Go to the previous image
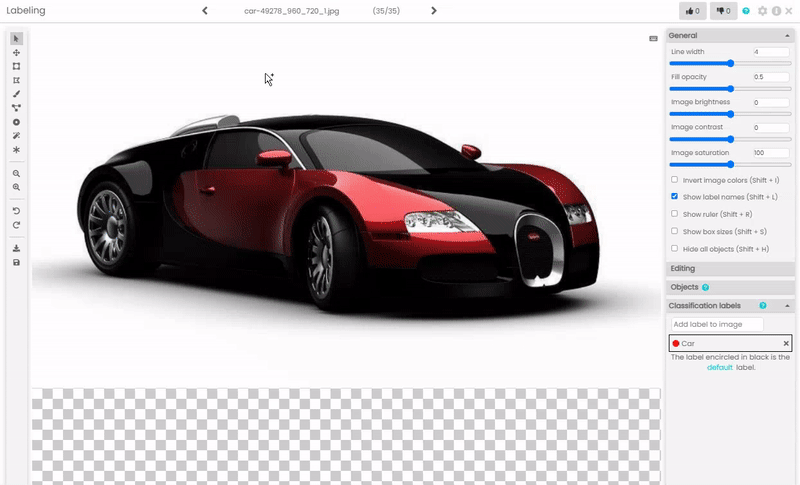This screenshot has height=485, width=800. [205, 11]
